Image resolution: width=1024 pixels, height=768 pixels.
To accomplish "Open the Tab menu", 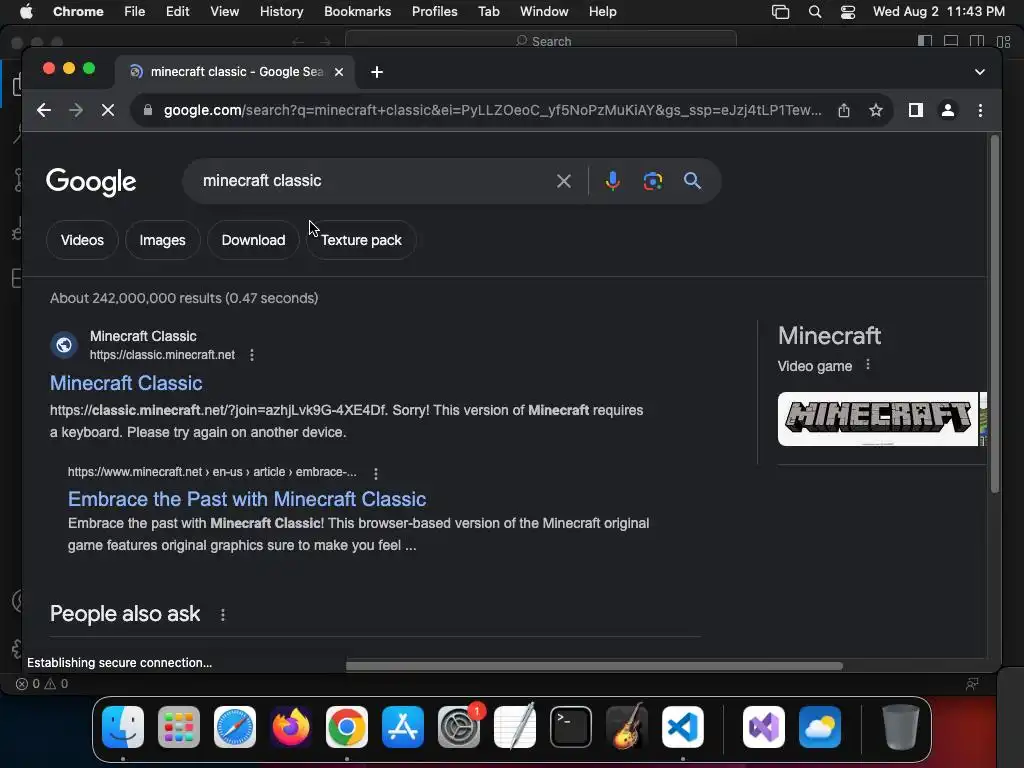I will coord(488,11).
